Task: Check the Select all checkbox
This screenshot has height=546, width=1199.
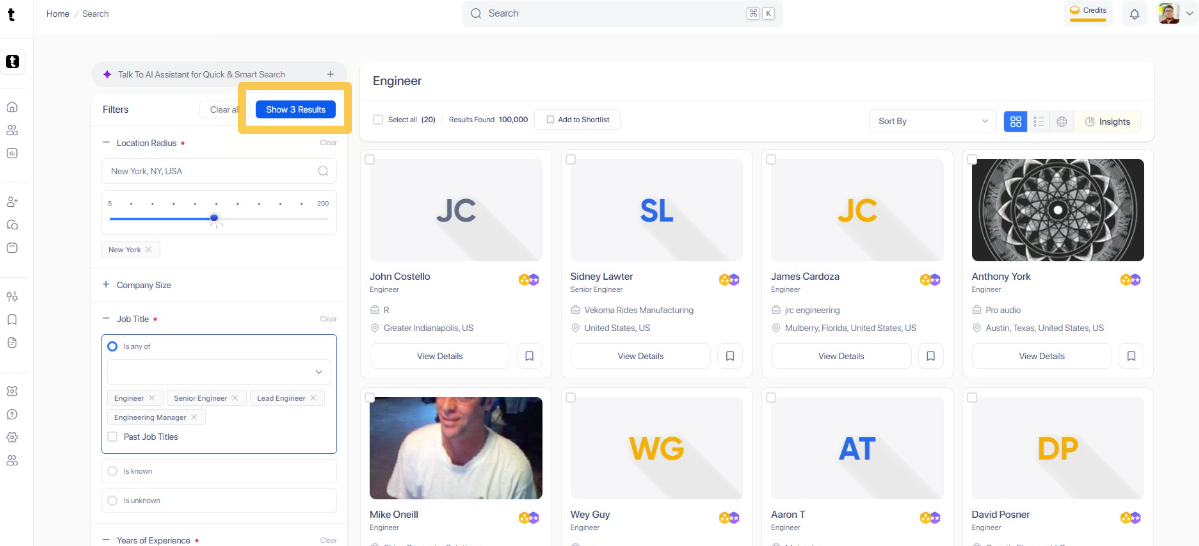Action: click(x=378, y=120)
